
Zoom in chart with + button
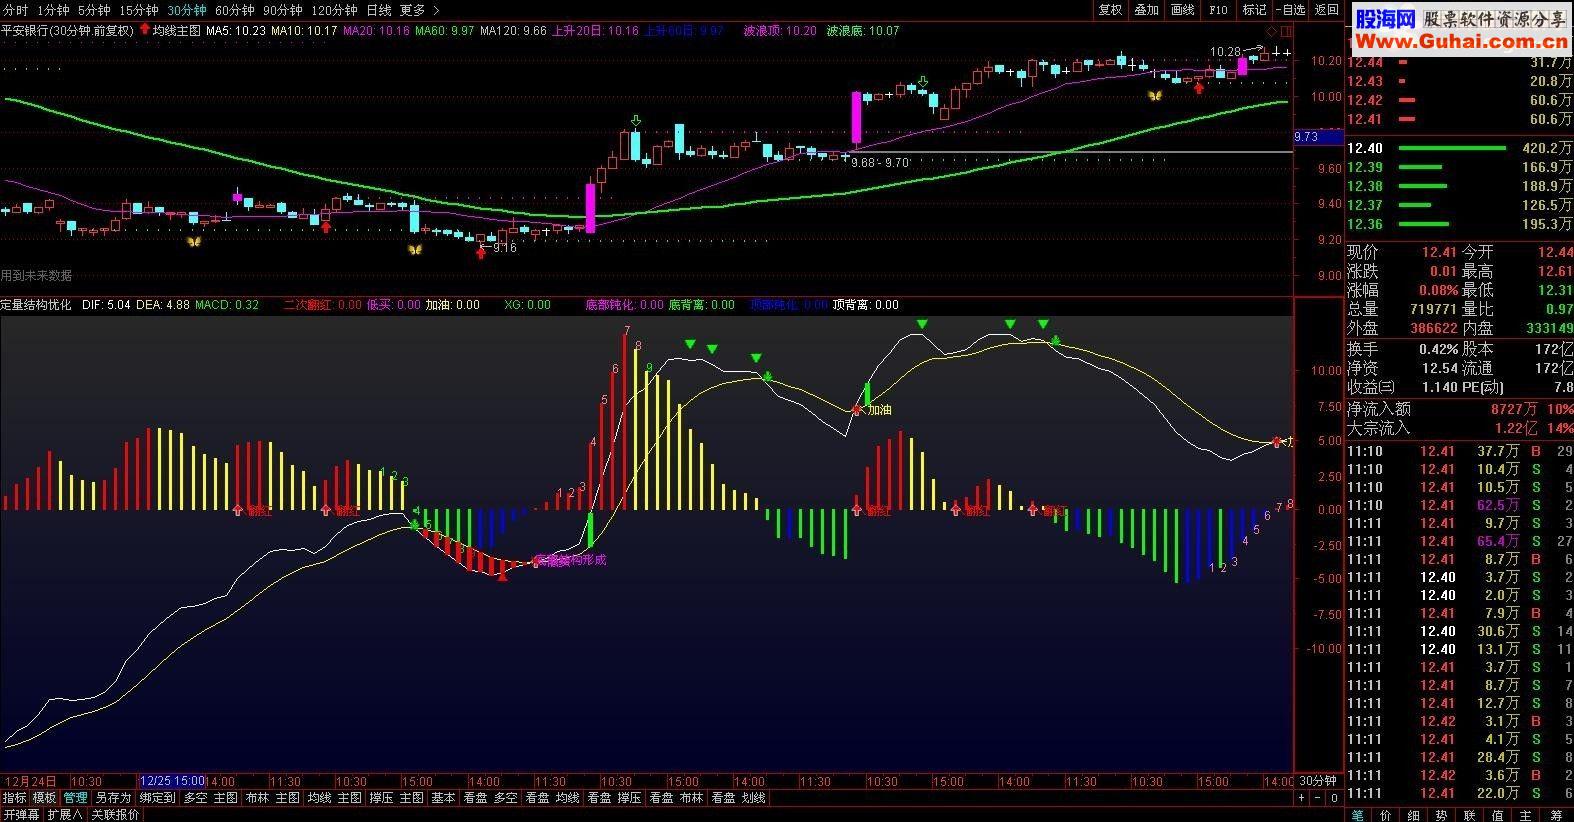[1301, 798]
